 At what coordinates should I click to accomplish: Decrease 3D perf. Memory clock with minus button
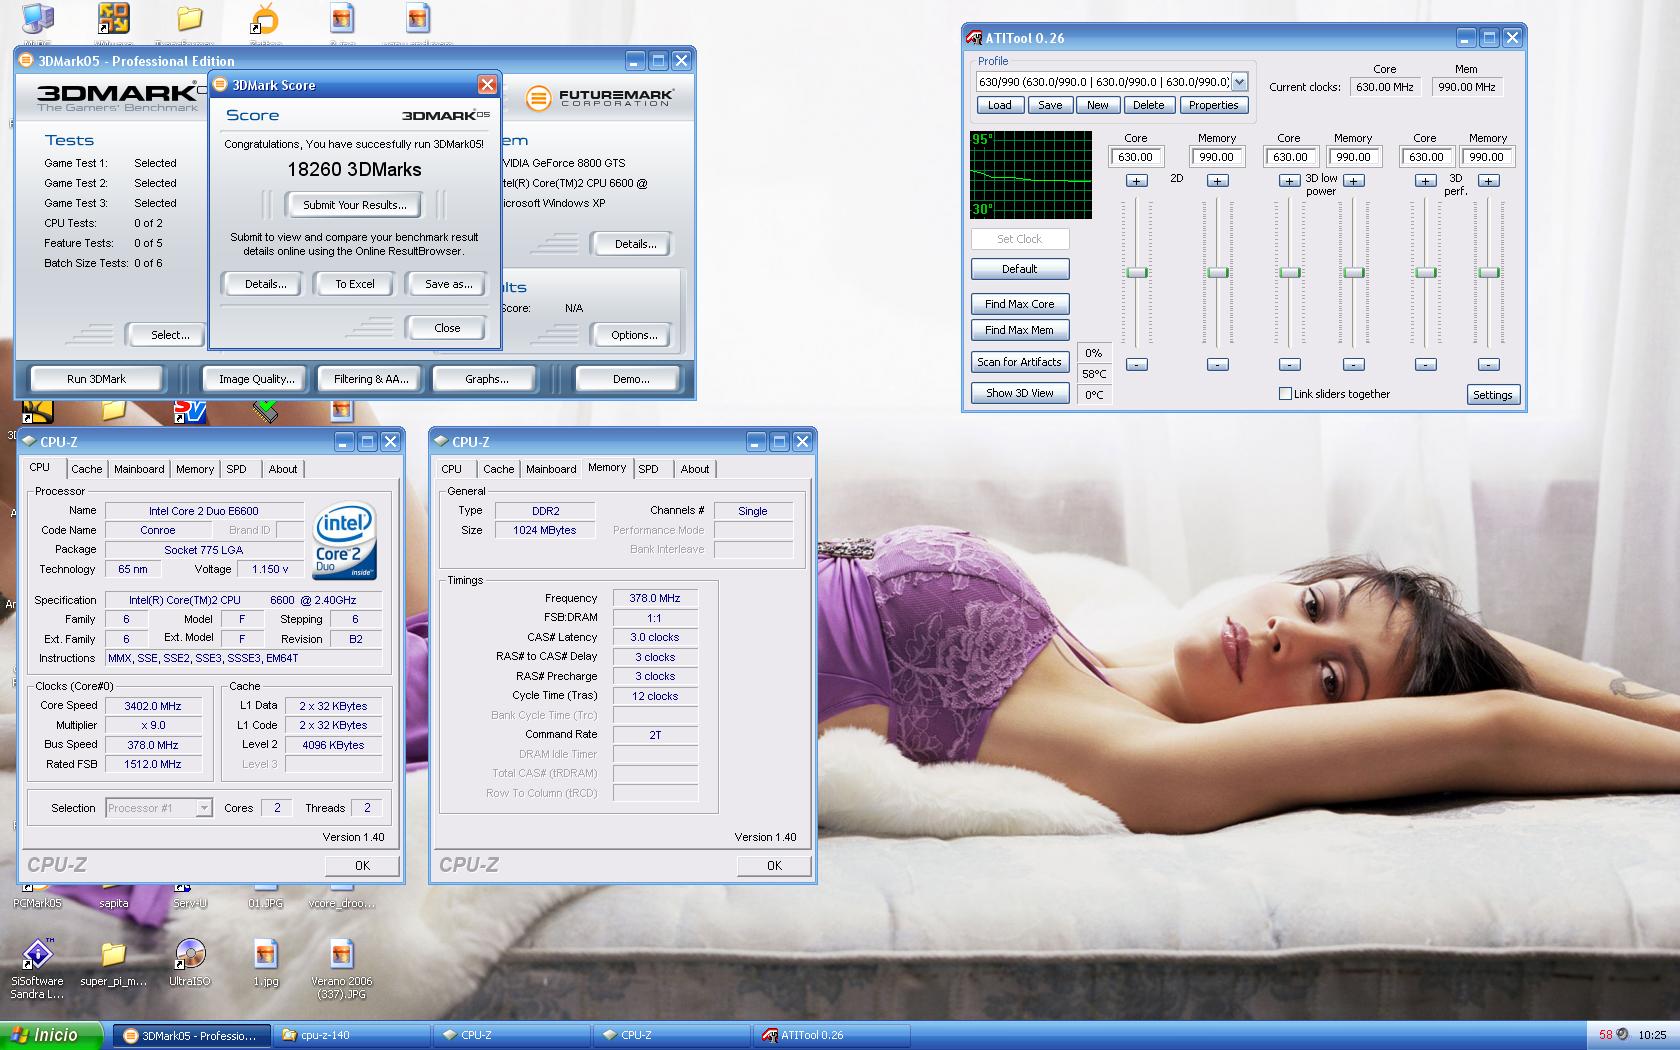[x=1489, y=365]
